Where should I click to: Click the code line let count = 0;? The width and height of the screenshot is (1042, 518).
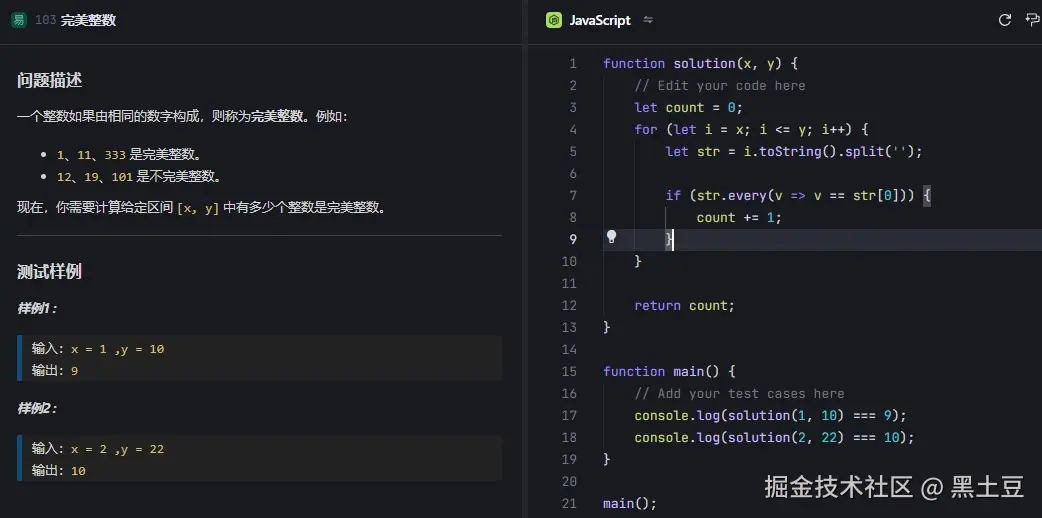point(688,108)
